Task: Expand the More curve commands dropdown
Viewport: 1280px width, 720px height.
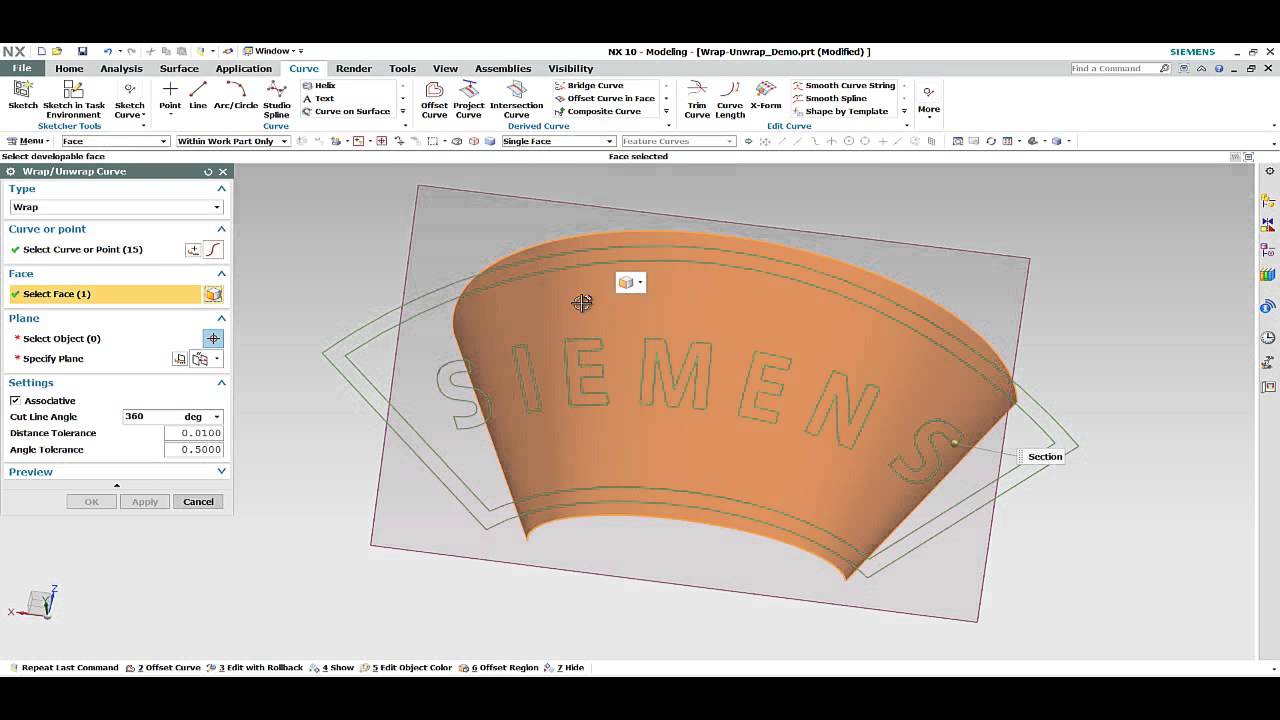Action: click(x=929, y=98)
